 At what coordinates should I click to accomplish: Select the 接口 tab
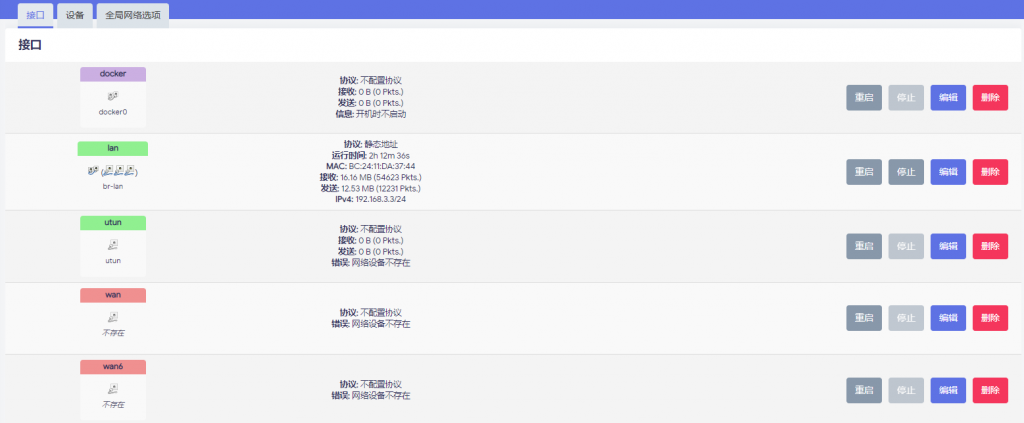pos(35,16)
